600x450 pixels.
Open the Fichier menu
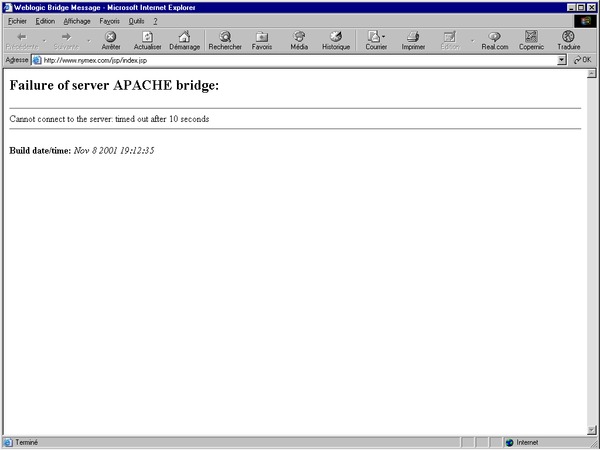coord(17,21)
